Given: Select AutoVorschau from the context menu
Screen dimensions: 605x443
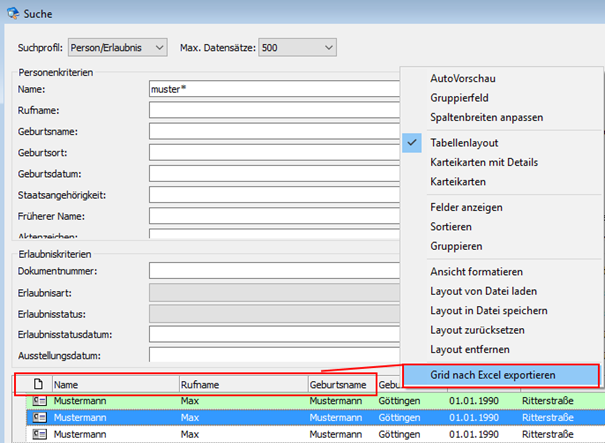Looking at the screenshot, I should click(462, 78).
